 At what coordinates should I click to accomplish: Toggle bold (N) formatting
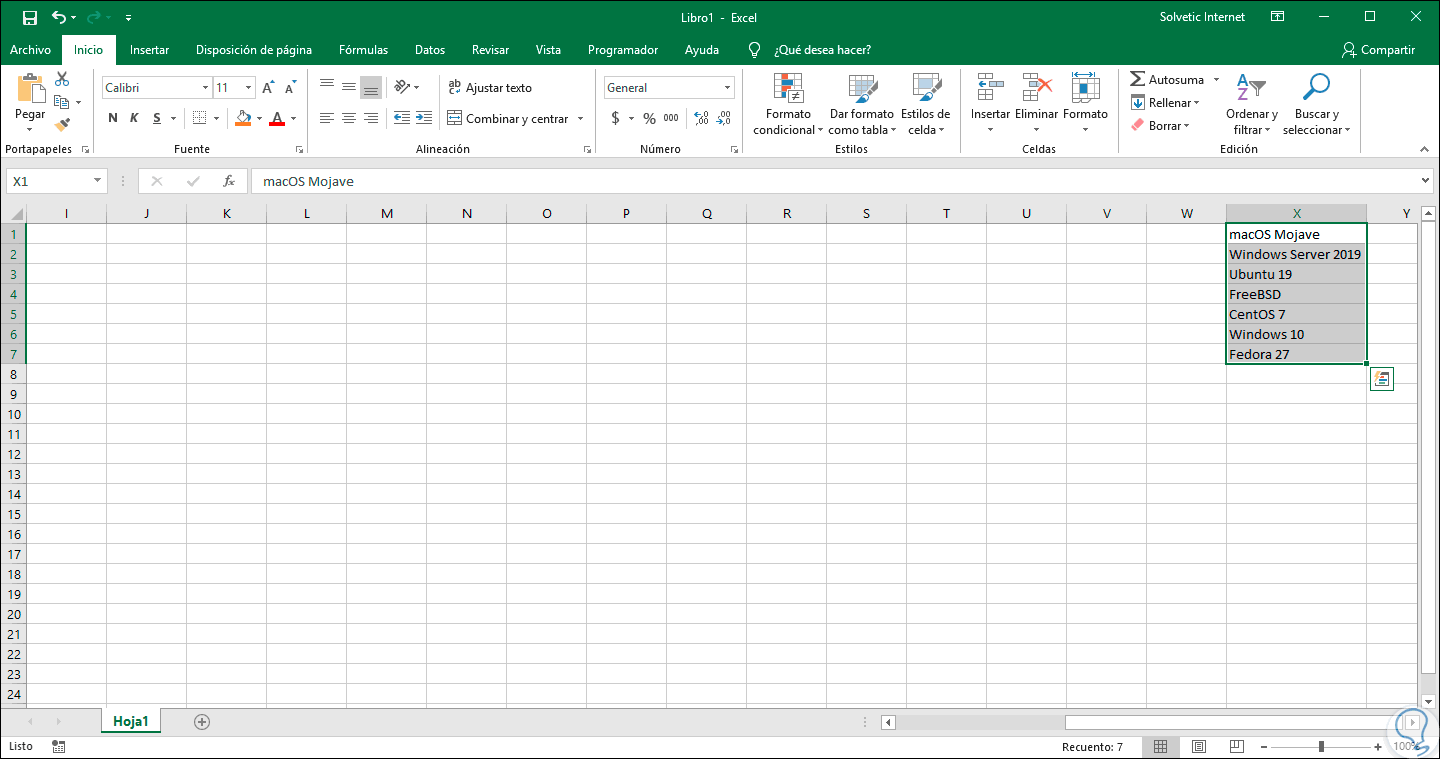[113, 118]
